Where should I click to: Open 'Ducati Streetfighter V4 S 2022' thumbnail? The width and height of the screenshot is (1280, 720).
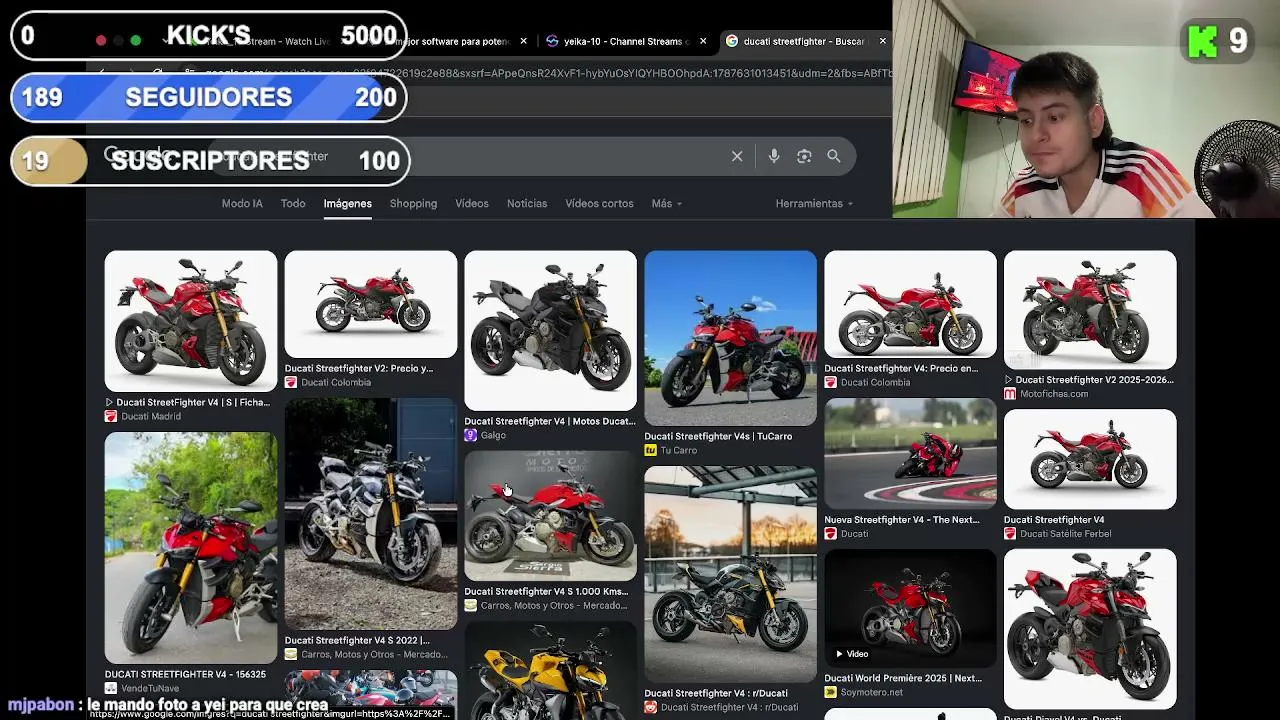point(371,514)
